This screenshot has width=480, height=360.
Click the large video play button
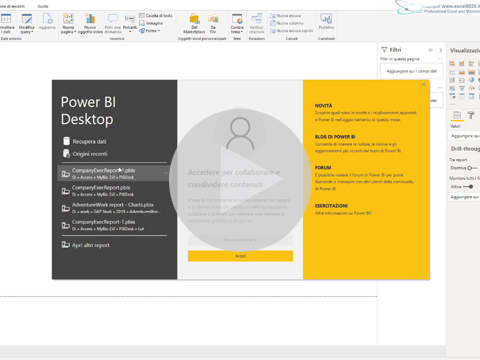[x=240, y=179]
